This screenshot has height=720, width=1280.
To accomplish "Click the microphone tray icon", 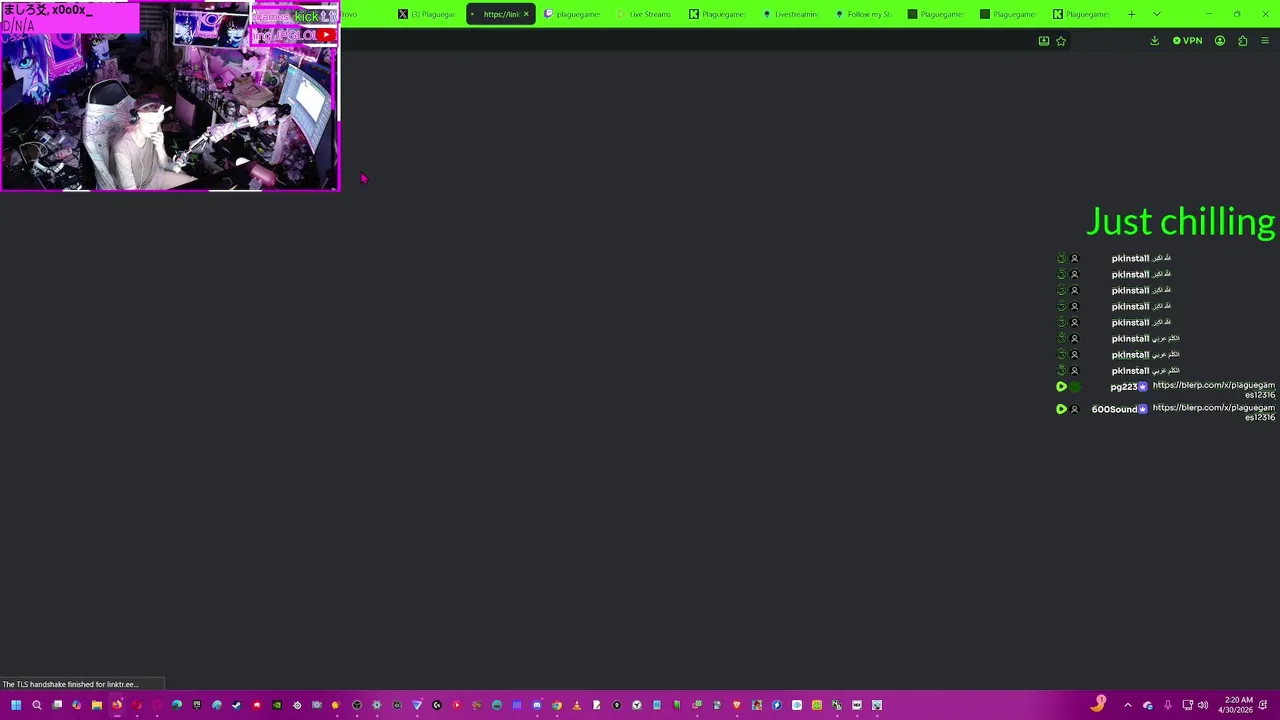I will tap(1168, 705).
